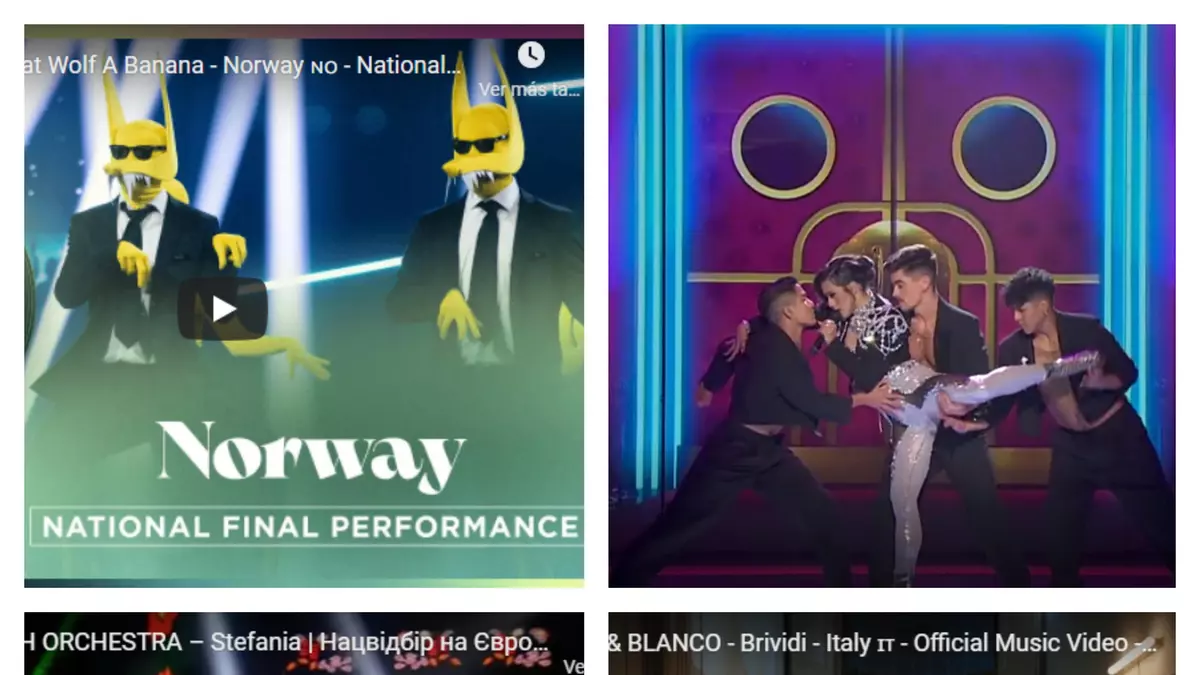
Task: Click the 'NATIONAL FINAL PERFORMANCE' banner
Action: (x=306, y=527)
